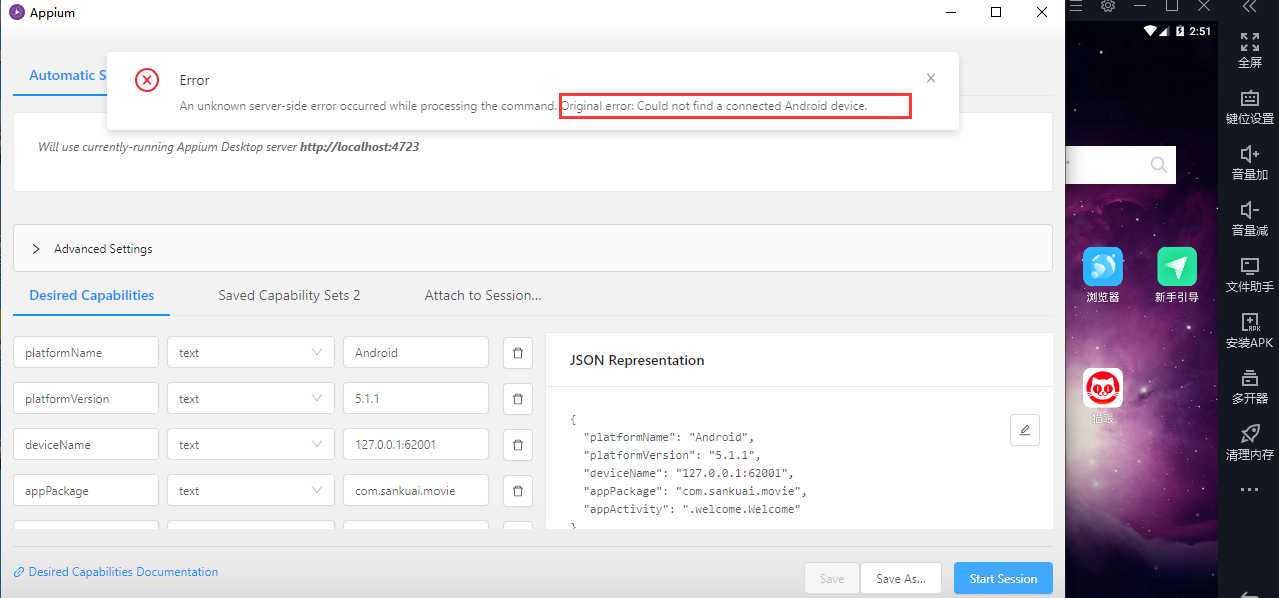Delete the platformName capability row
The image size is (1279, 598).
(x=517, y=353)
